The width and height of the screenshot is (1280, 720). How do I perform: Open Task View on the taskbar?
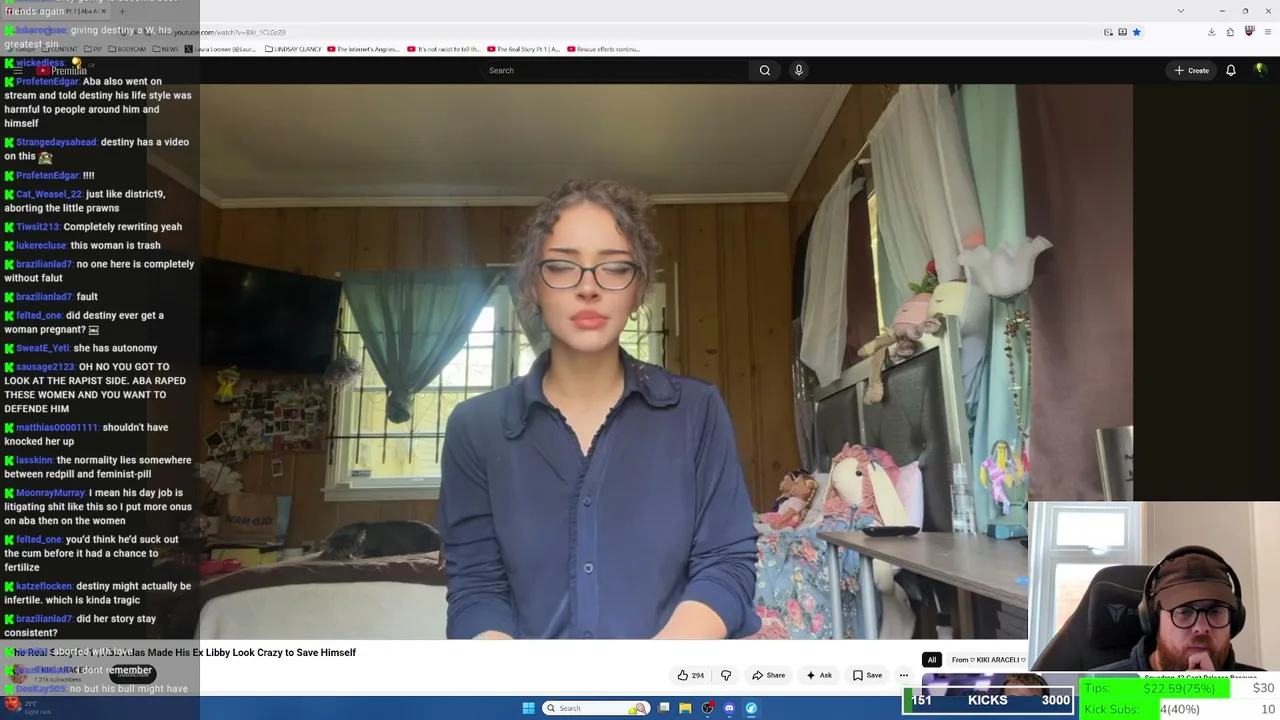point(663,708)
